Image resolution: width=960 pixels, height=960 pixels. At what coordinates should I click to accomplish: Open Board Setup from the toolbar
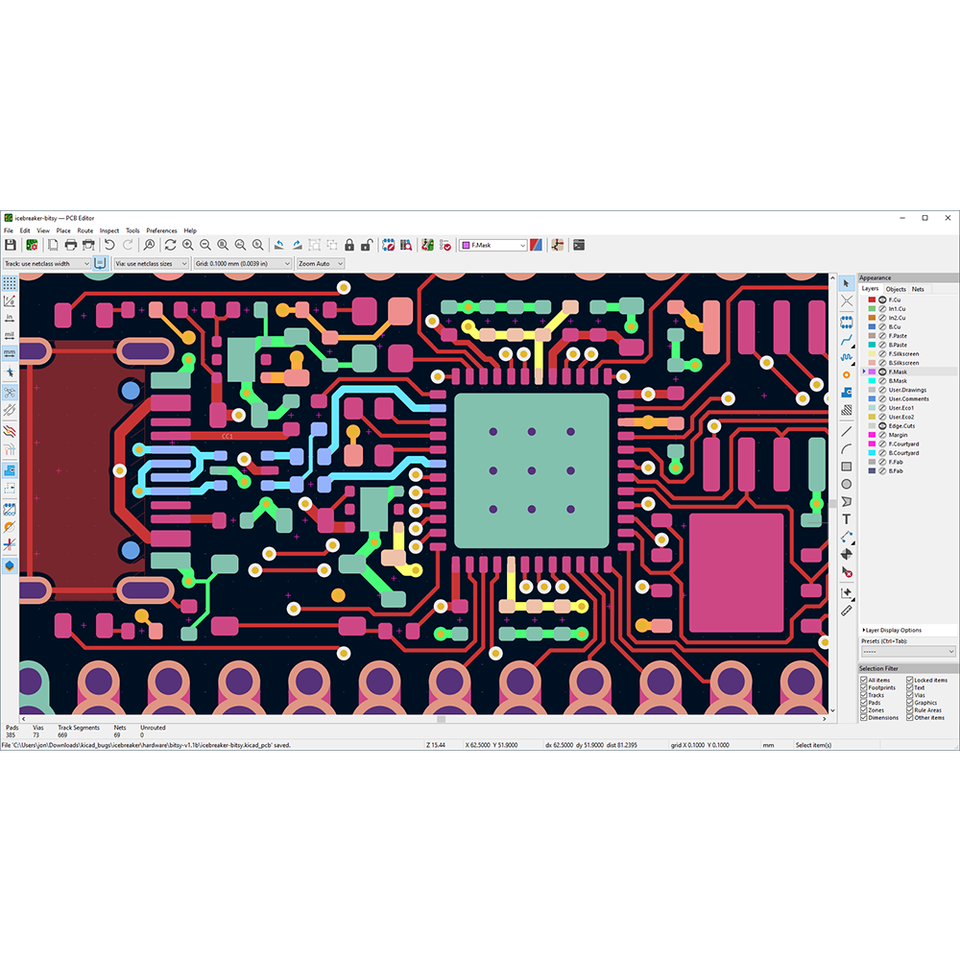point(32,245)
